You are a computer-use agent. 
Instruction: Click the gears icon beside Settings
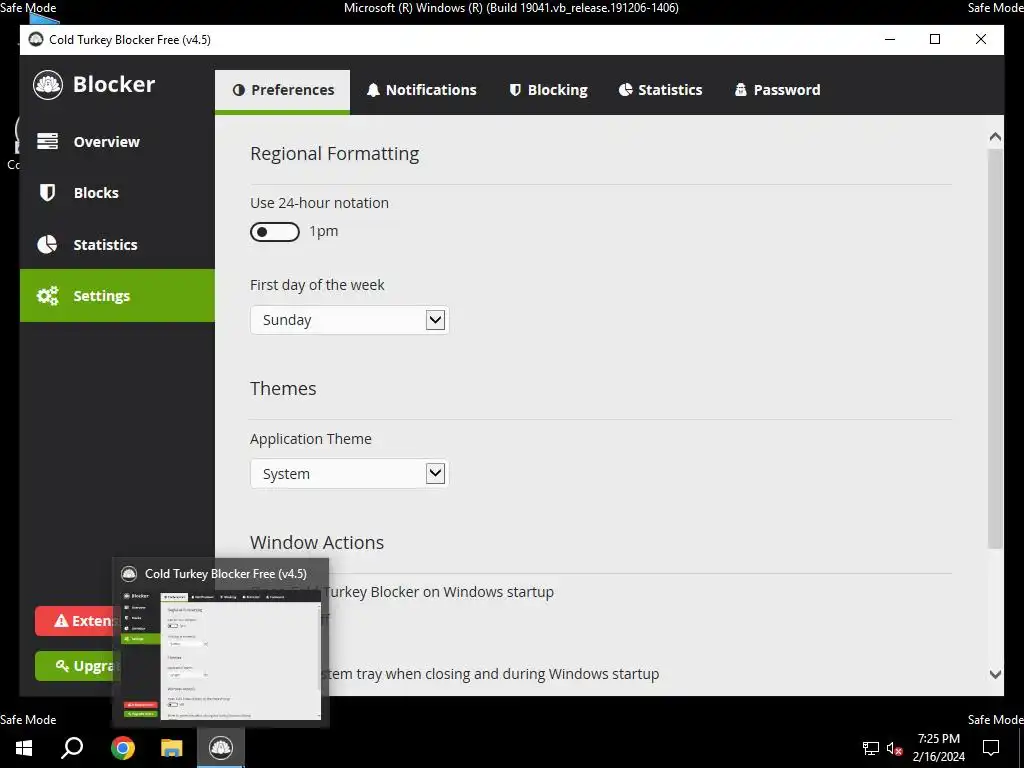tap(47, 296)
